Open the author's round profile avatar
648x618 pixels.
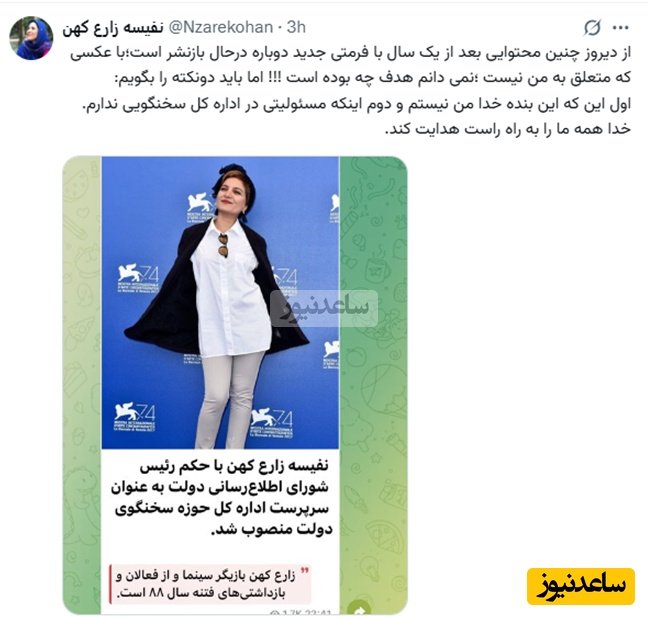click(31, 38)
